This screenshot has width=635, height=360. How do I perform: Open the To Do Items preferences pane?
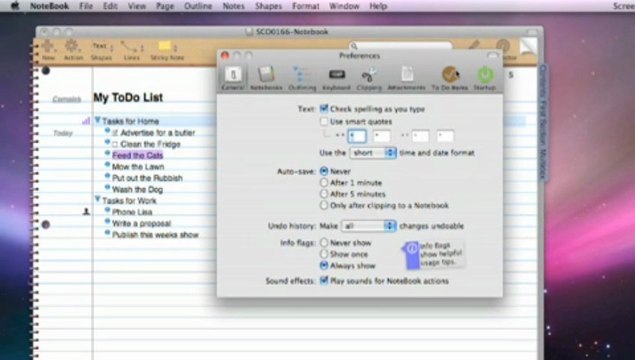click(x=450, y=78)
